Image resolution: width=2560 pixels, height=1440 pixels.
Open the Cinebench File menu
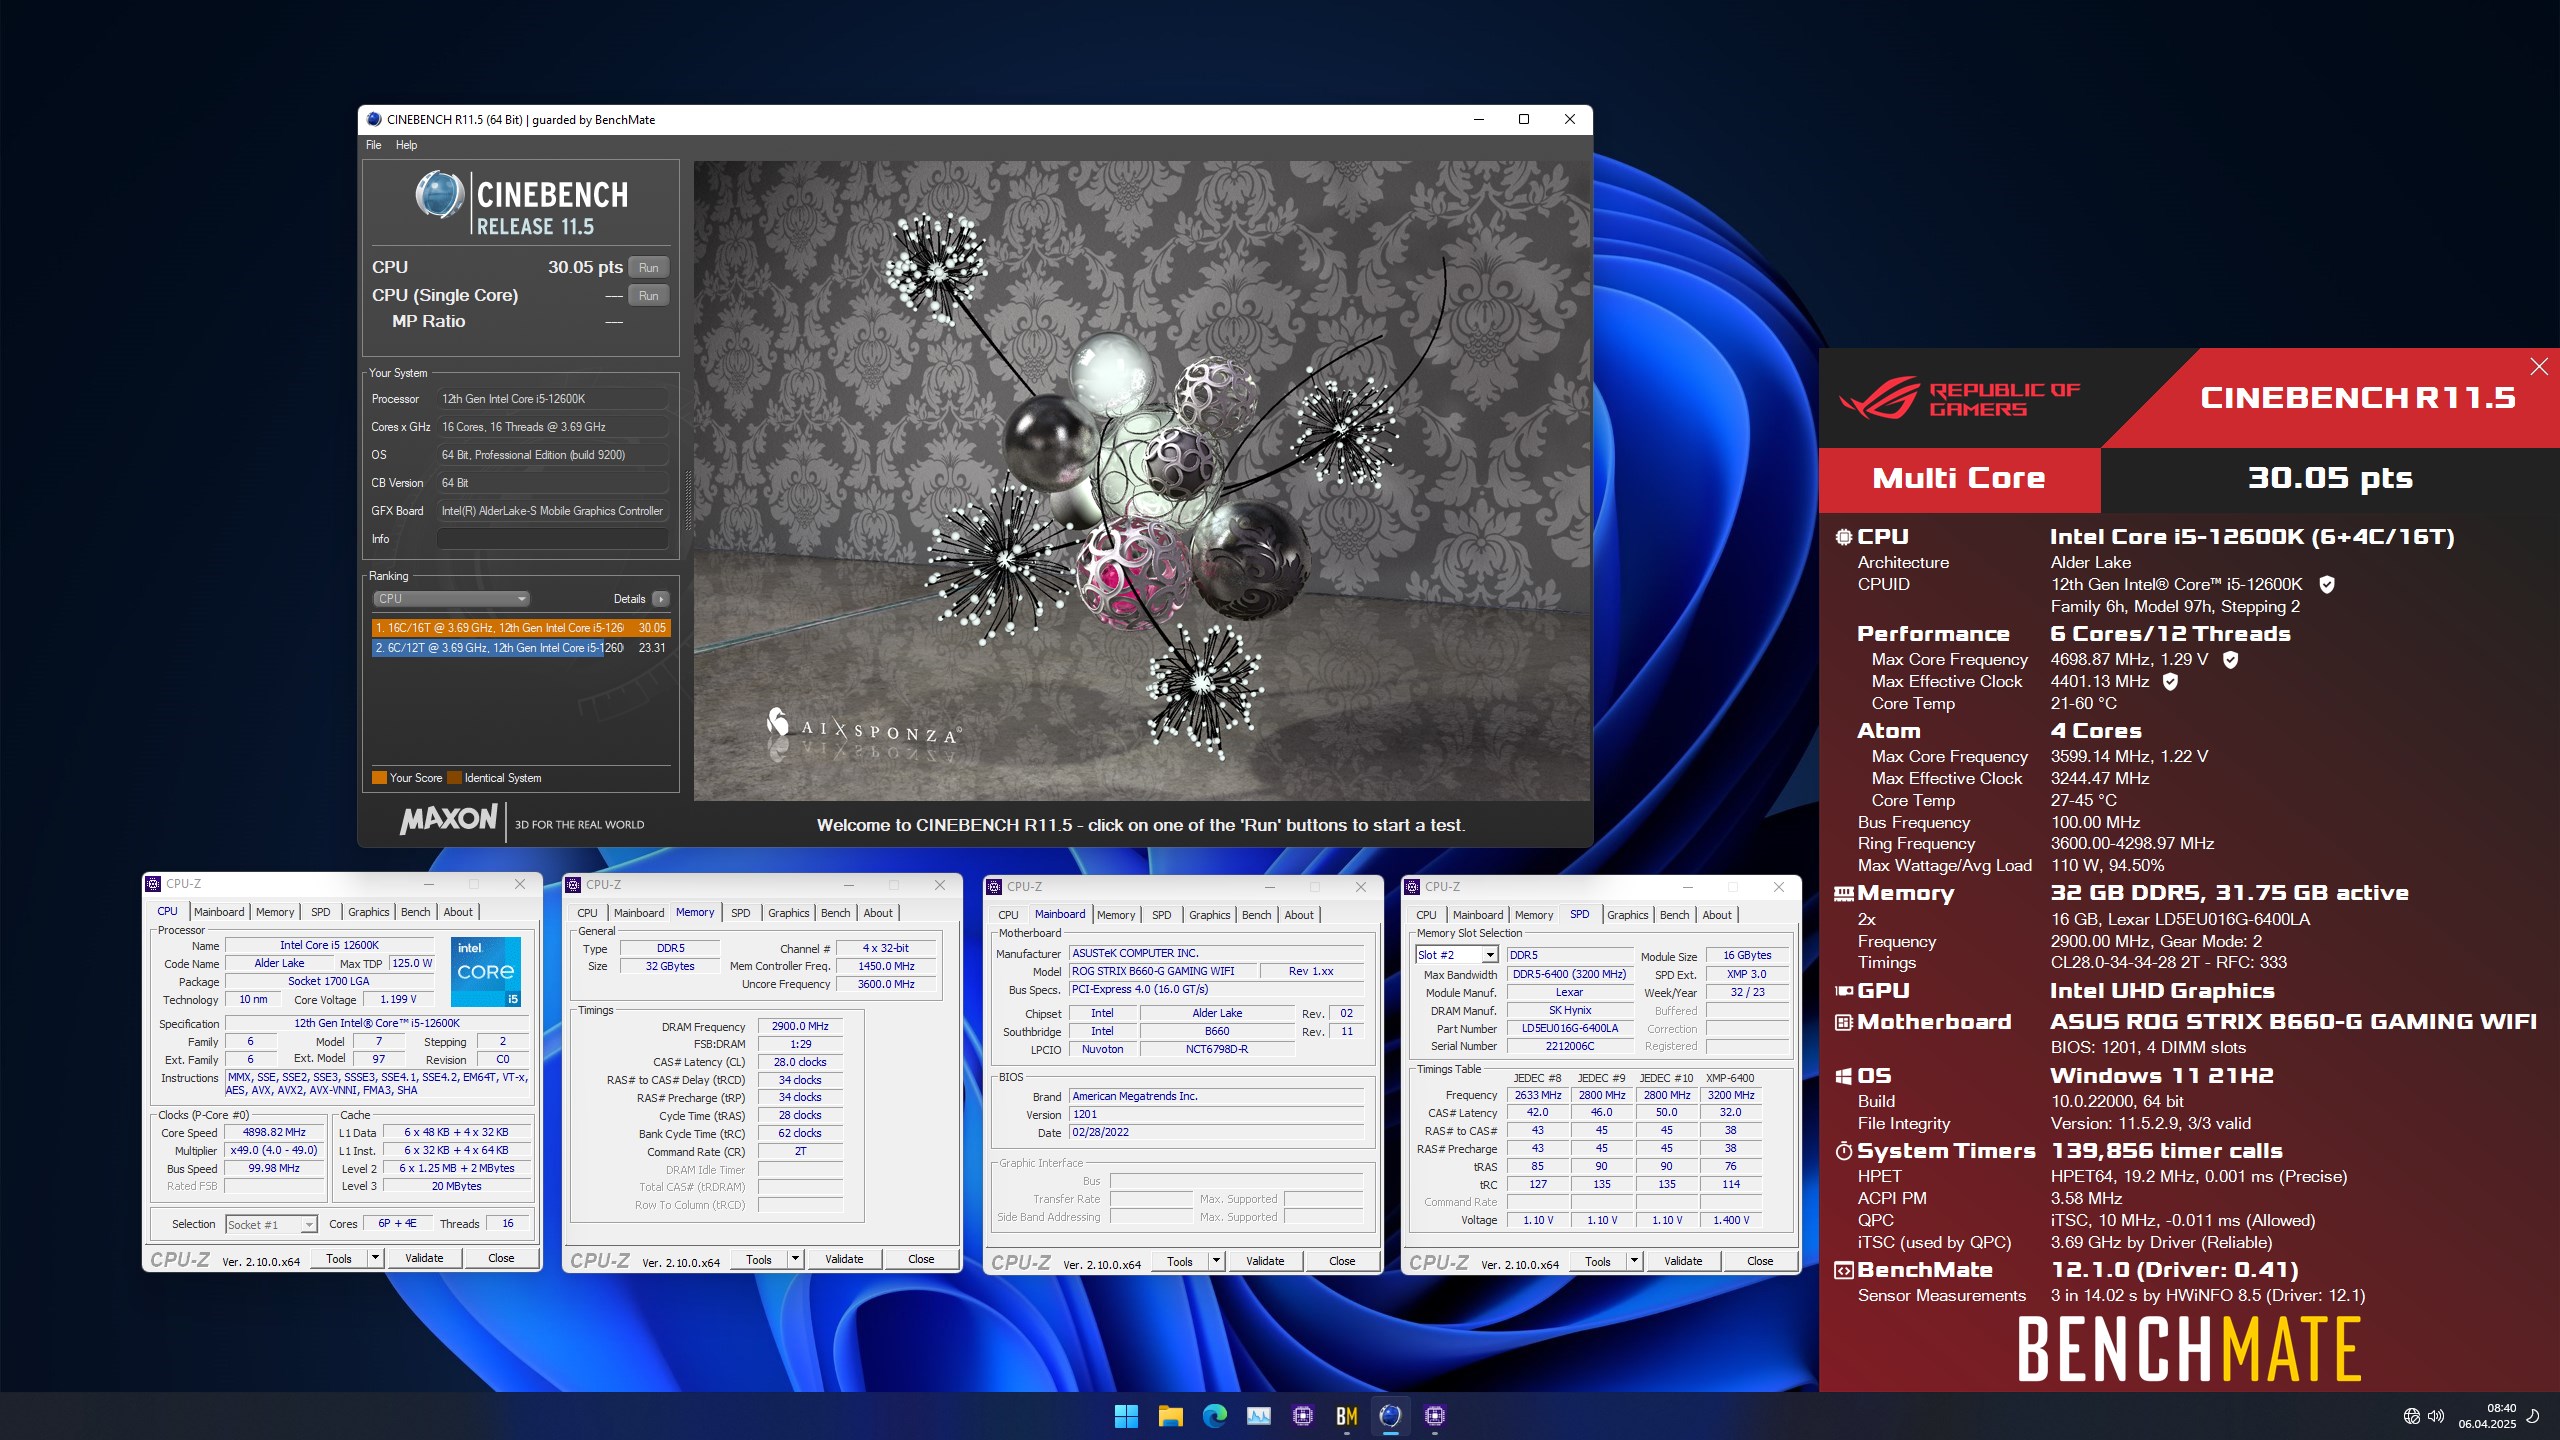373,145
